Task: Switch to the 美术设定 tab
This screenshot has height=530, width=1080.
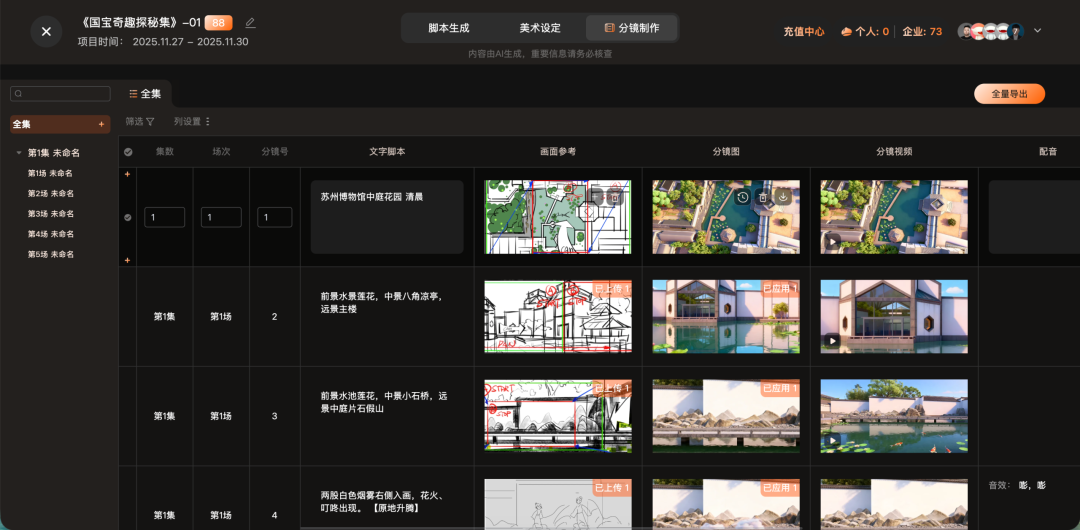Action: click(x=540, y=28)
